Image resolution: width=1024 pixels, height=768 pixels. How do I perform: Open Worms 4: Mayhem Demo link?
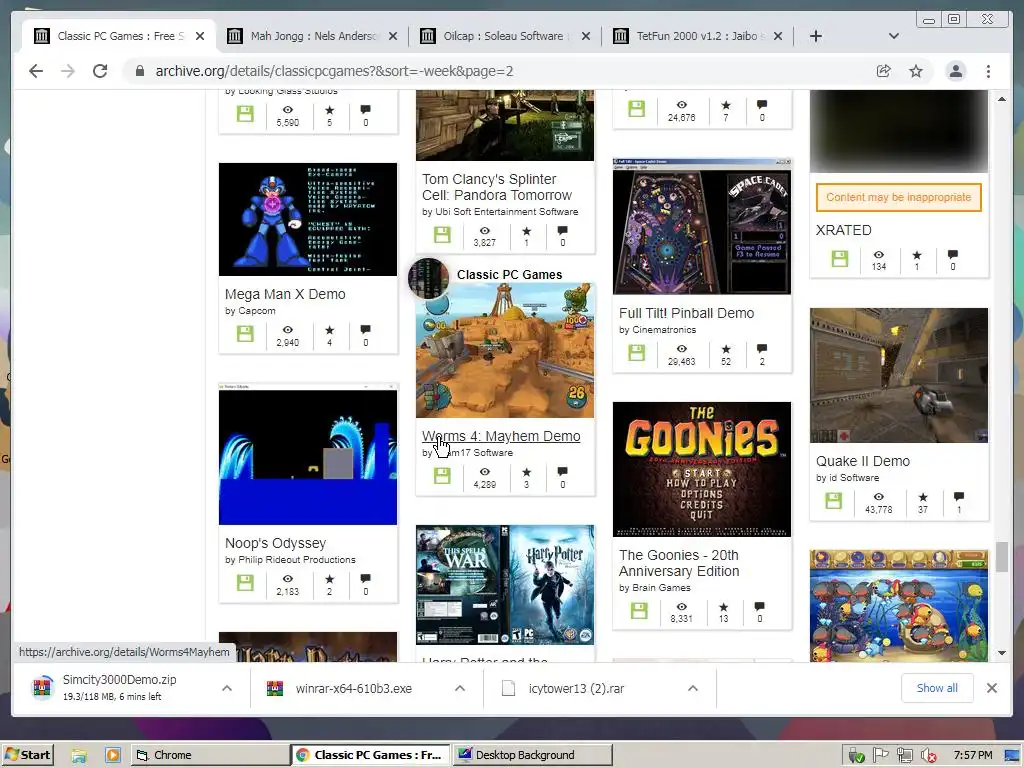click(x=501, y=436)
